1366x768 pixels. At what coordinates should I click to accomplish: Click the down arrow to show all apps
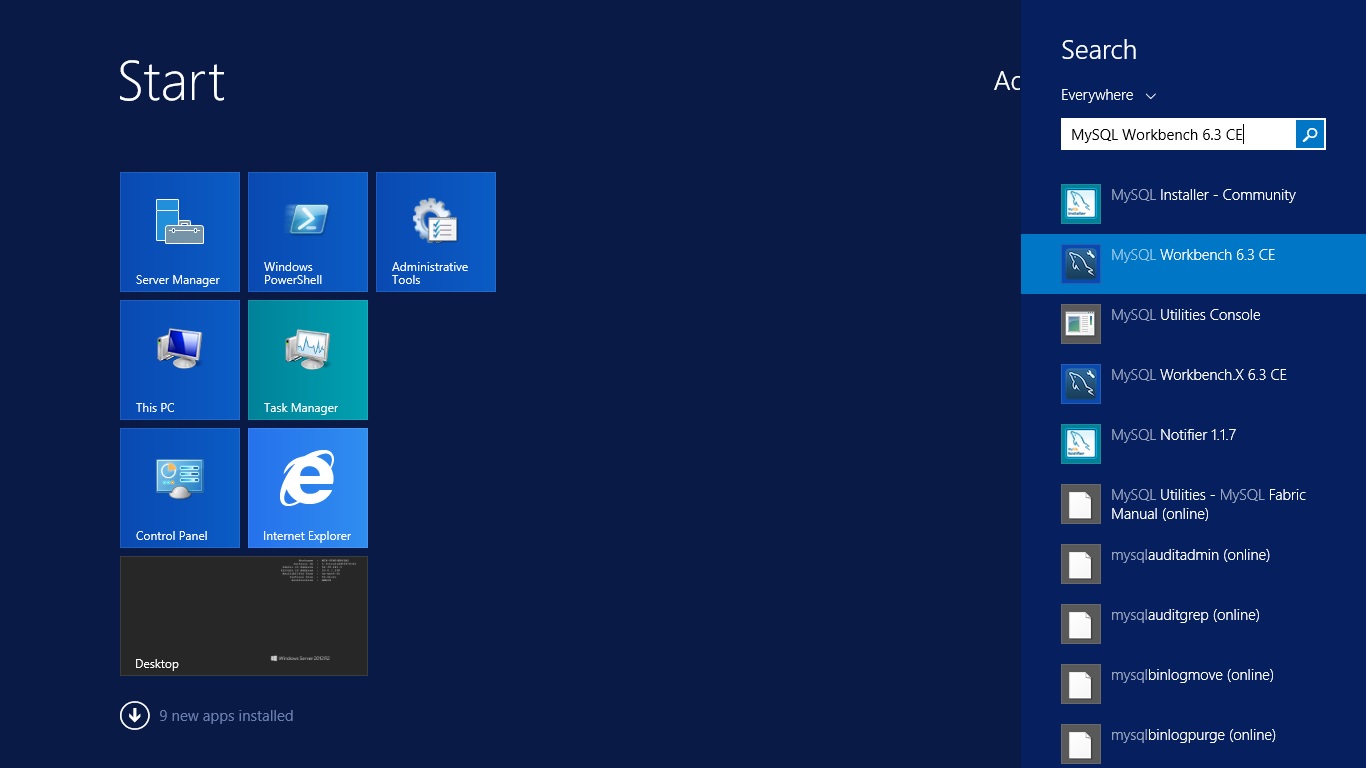(x=135, y=716)
